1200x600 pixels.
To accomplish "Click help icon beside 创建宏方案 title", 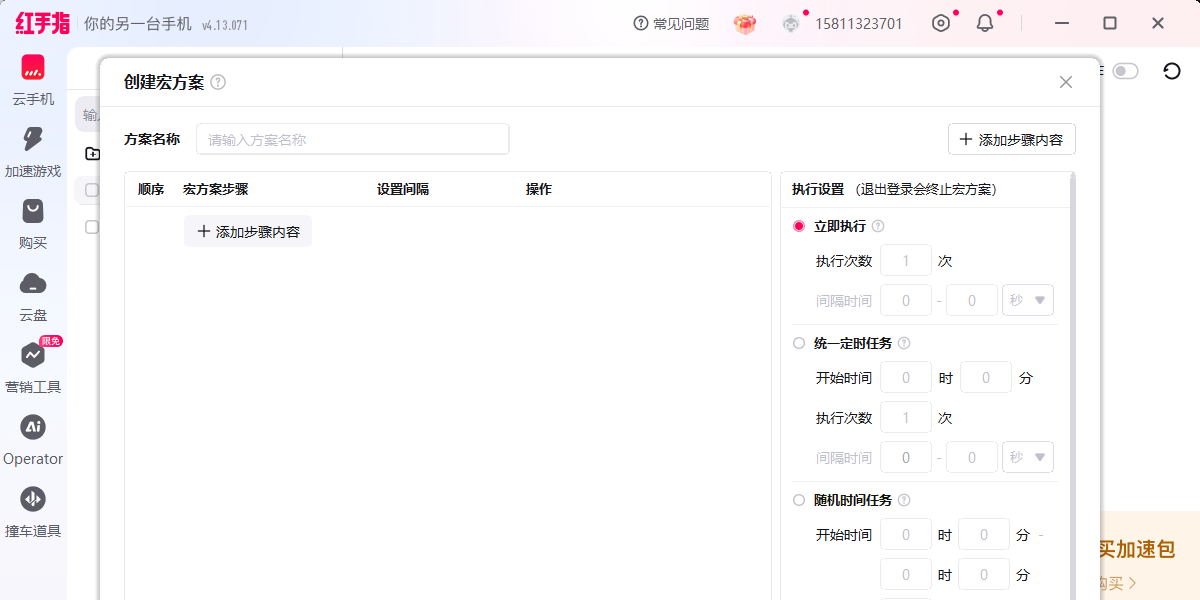I will pyautogui.click(x=218, y=82).
